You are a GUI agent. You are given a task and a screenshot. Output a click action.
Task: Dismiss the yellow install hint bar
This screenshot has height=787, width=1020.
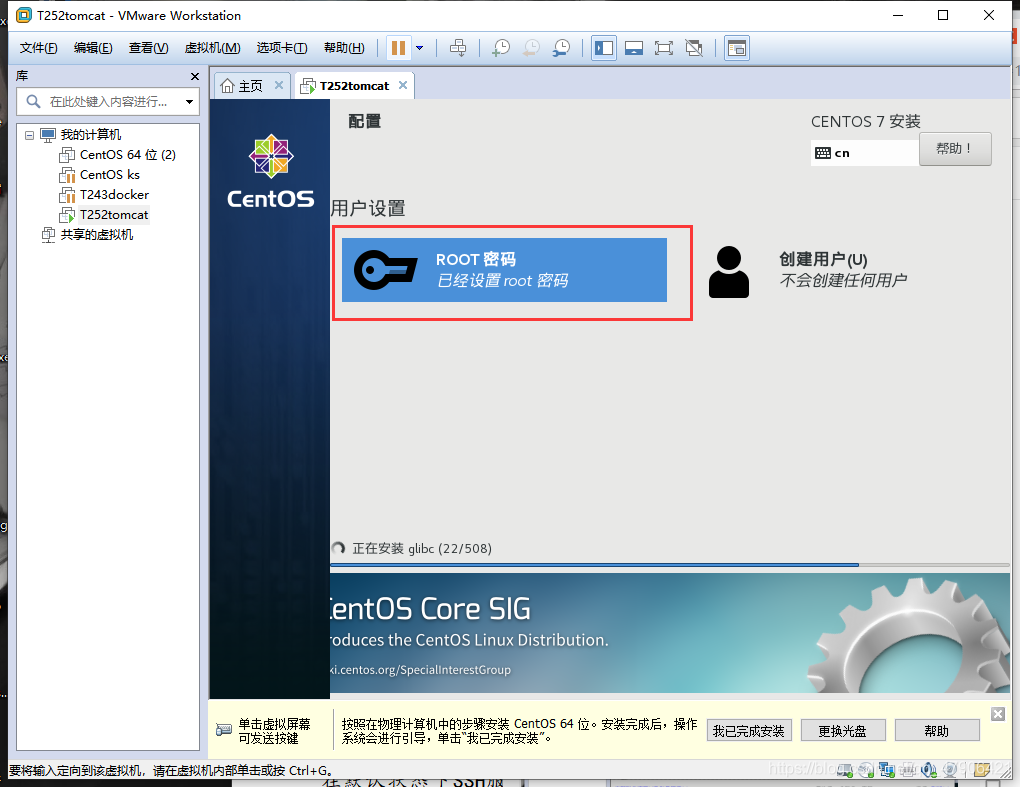[997, 714]
